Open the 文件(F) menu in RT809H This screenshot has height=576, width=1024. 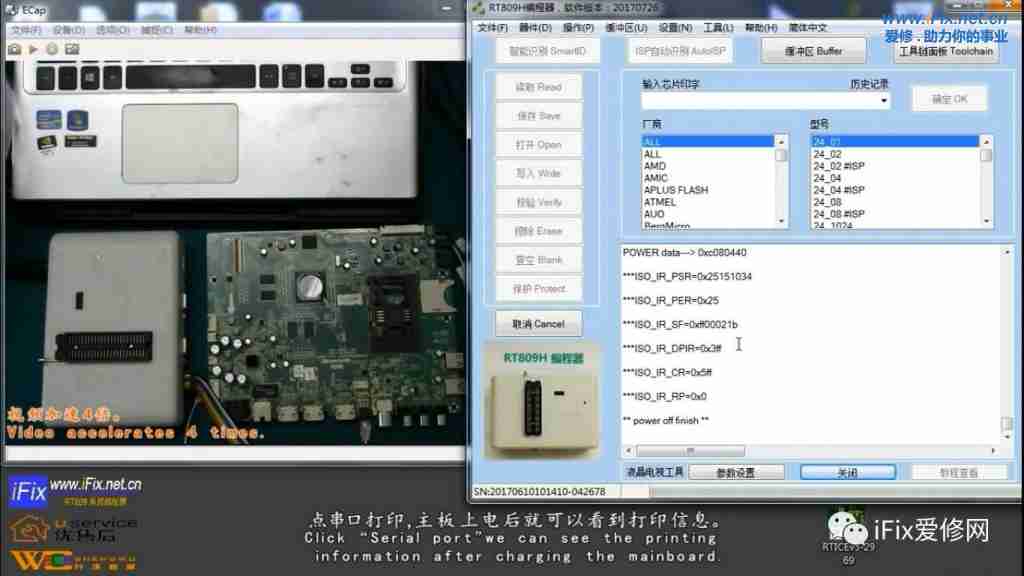[487, 28]
